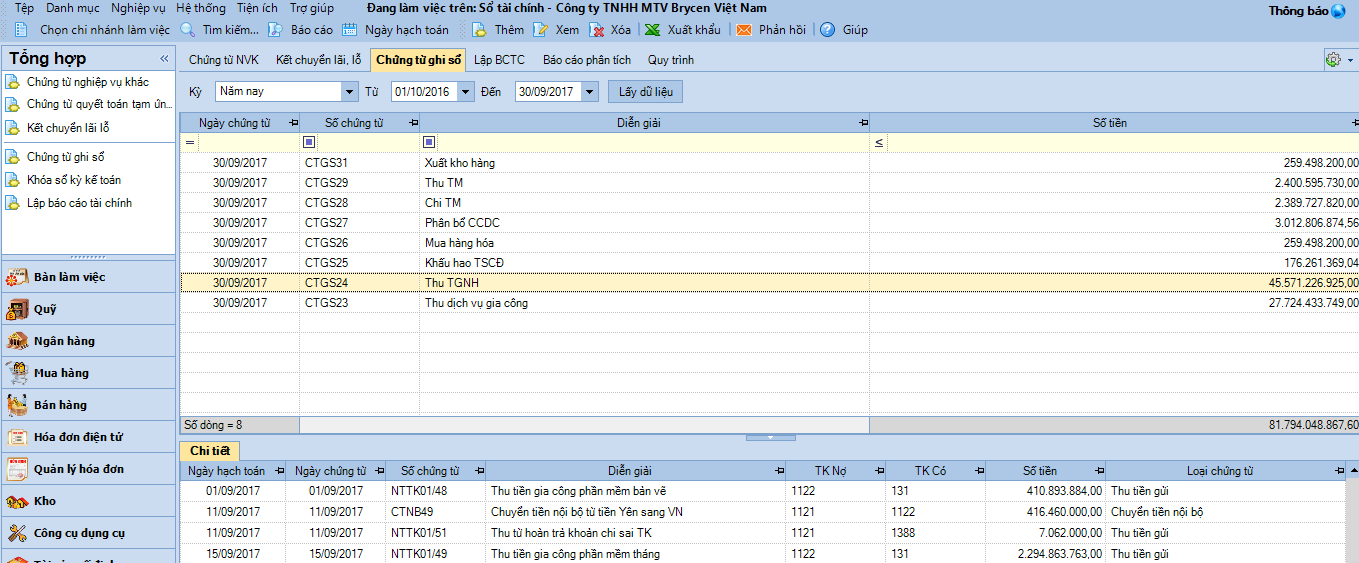Pin the Diễn giải column in top grid

point(863,123)
